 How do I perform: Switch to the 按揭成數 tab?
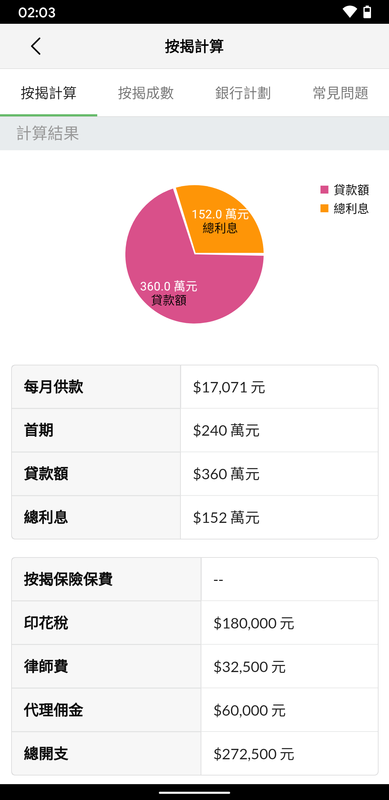click(x=145, y=93)
